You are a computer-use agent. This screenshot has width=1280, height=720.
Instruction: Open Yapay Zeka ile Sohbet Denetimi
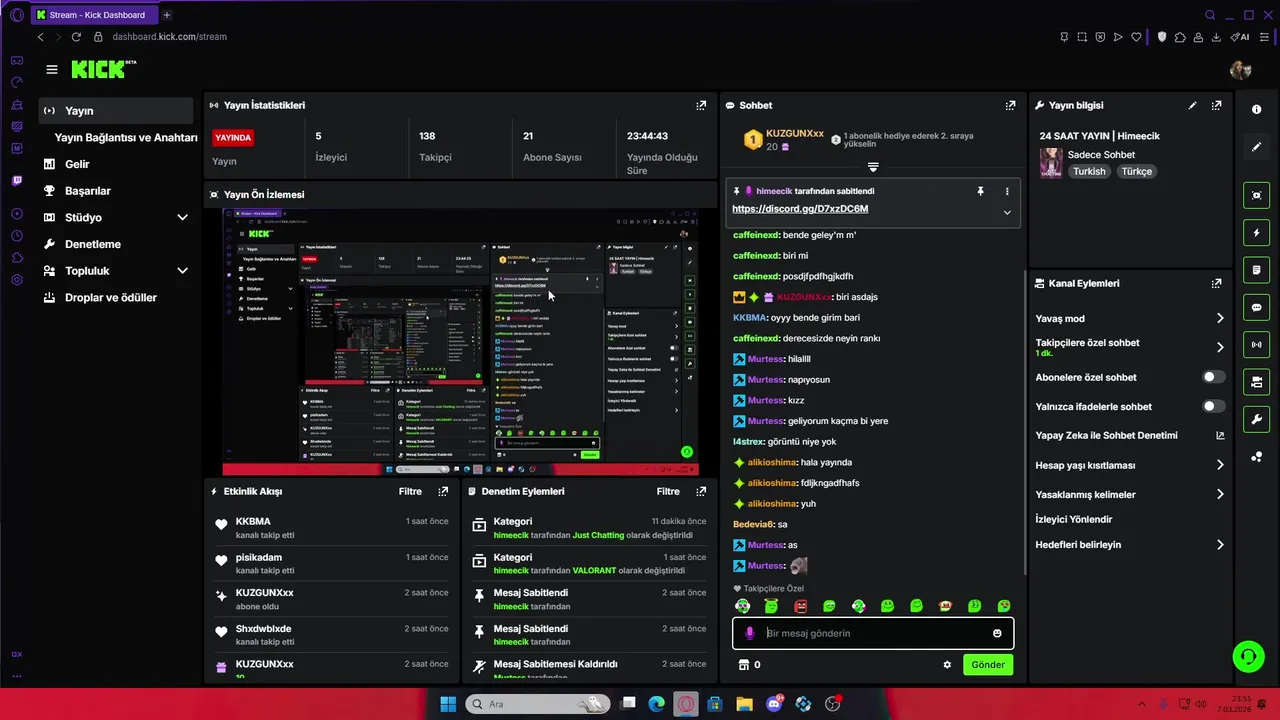tap(1129, 436)
